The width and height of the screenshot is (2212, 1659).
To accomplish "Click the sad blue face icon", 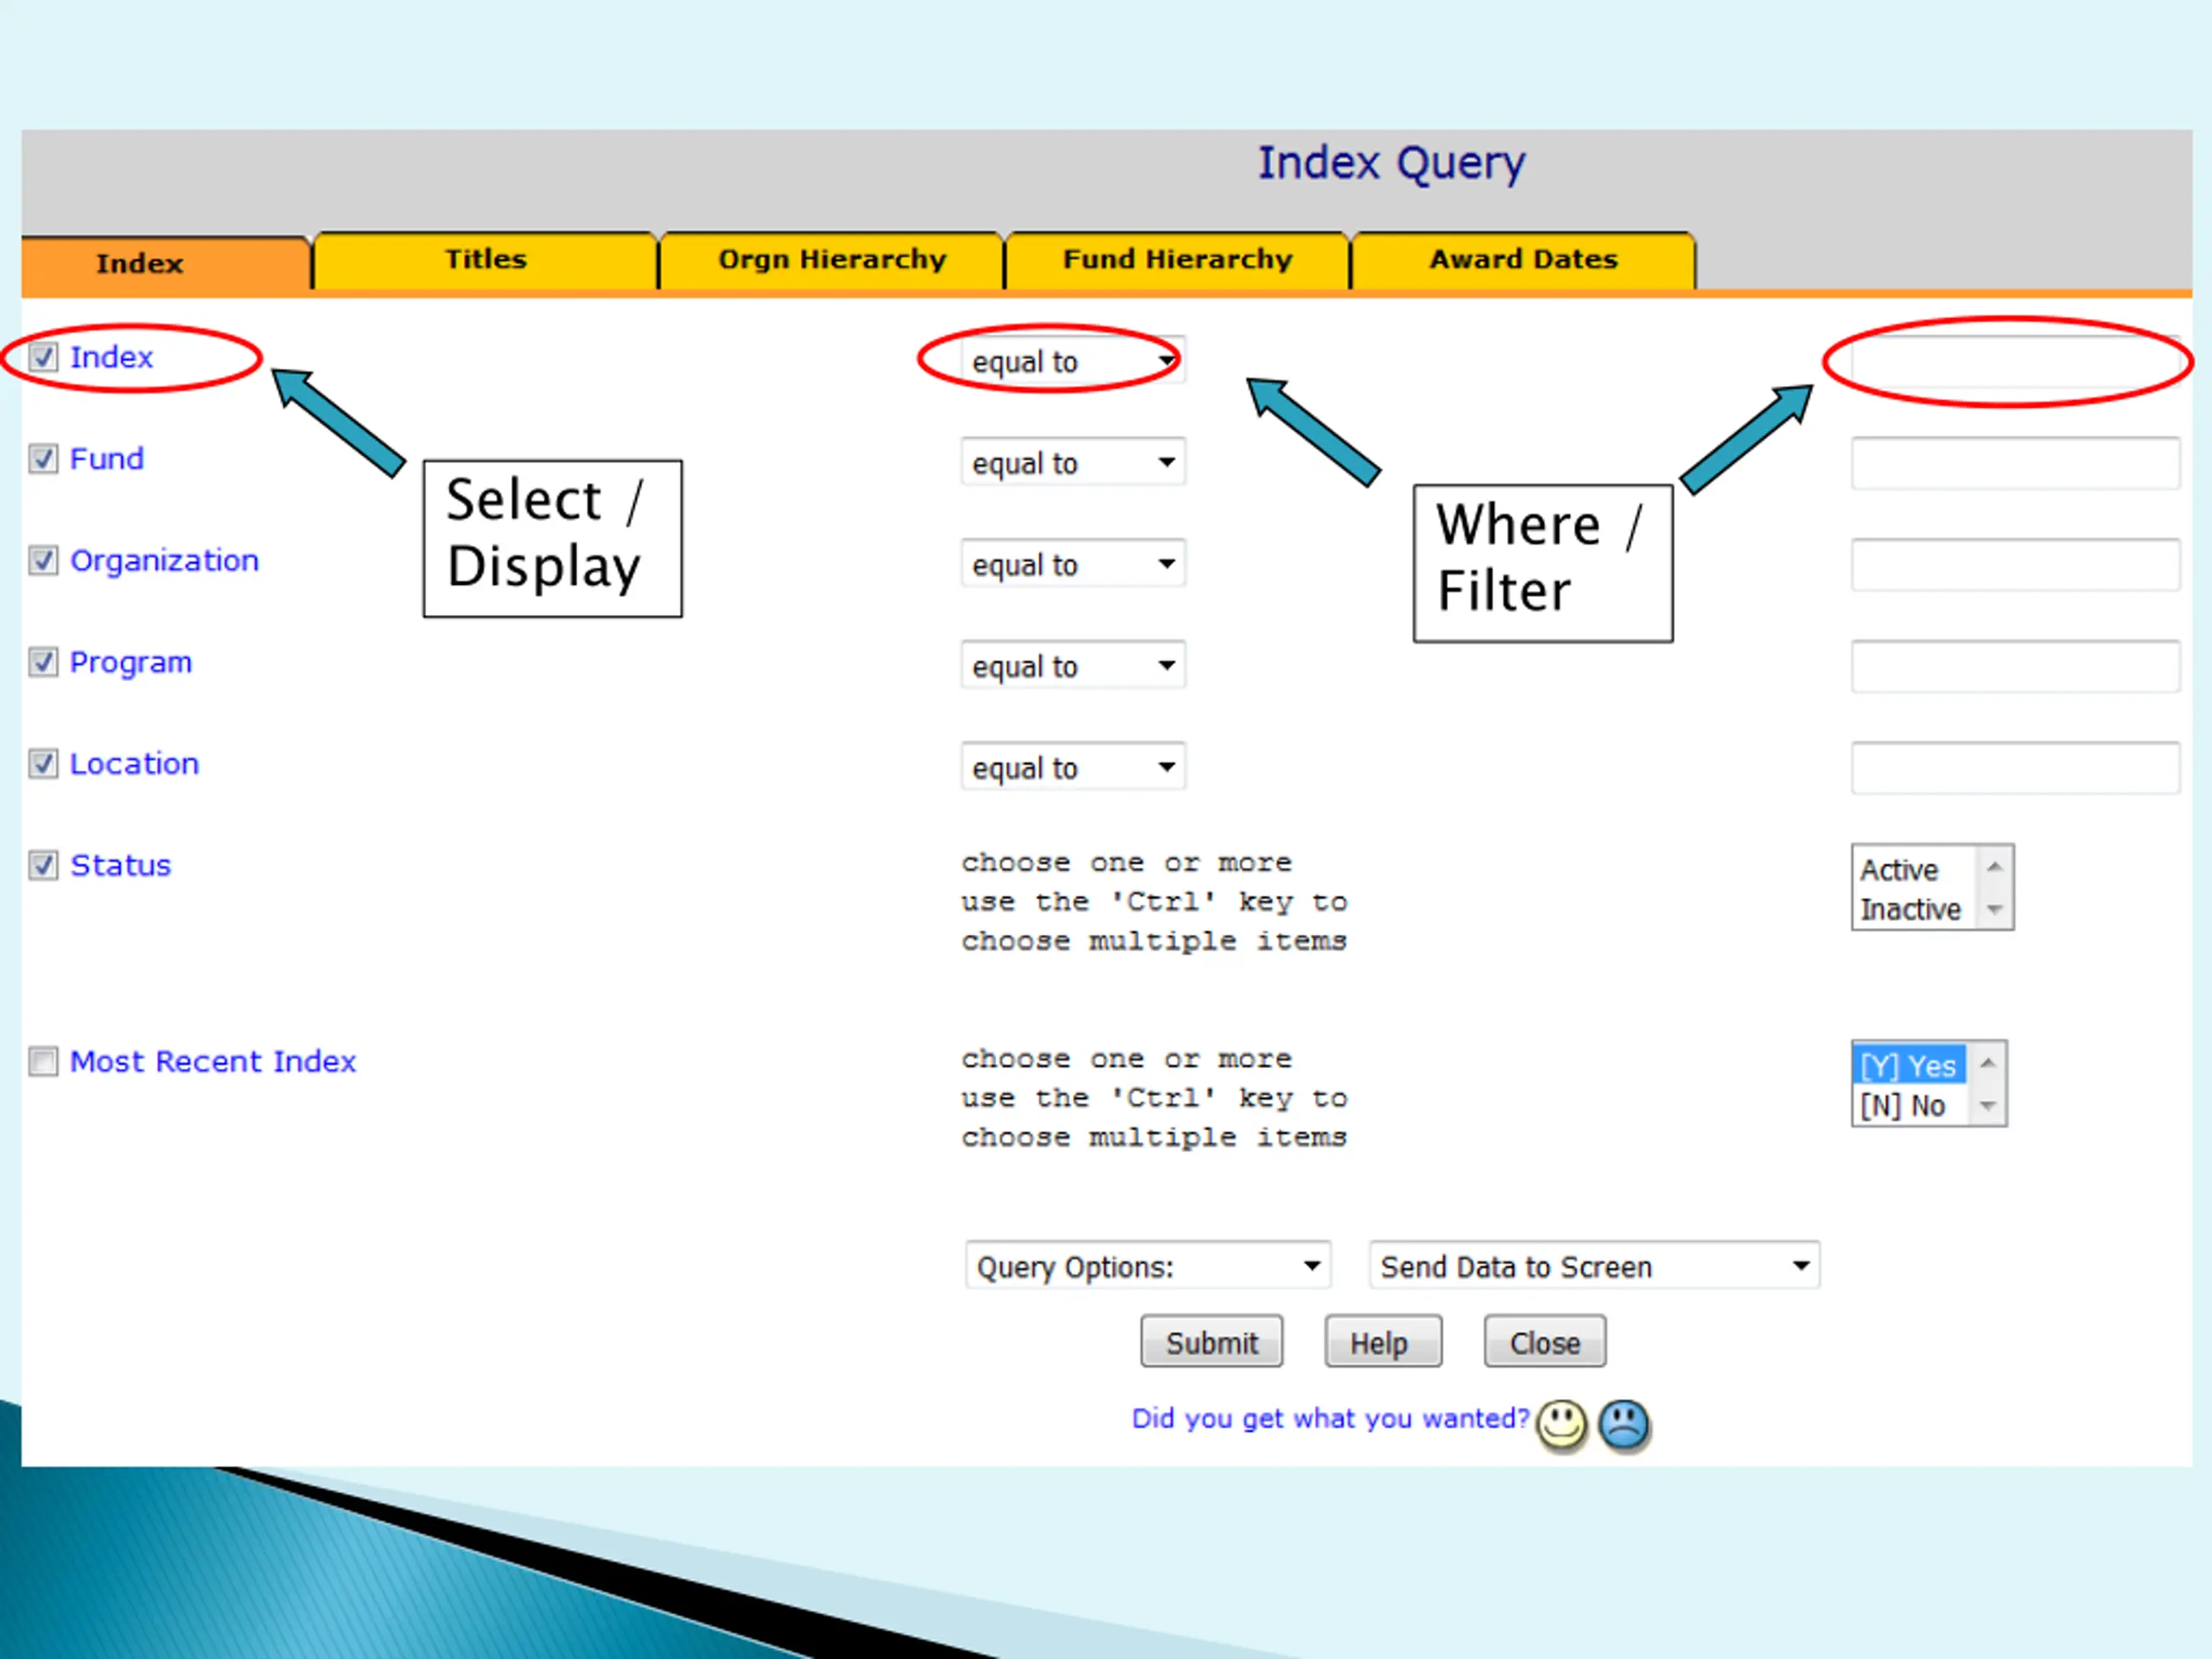I will (1624, 1424).
